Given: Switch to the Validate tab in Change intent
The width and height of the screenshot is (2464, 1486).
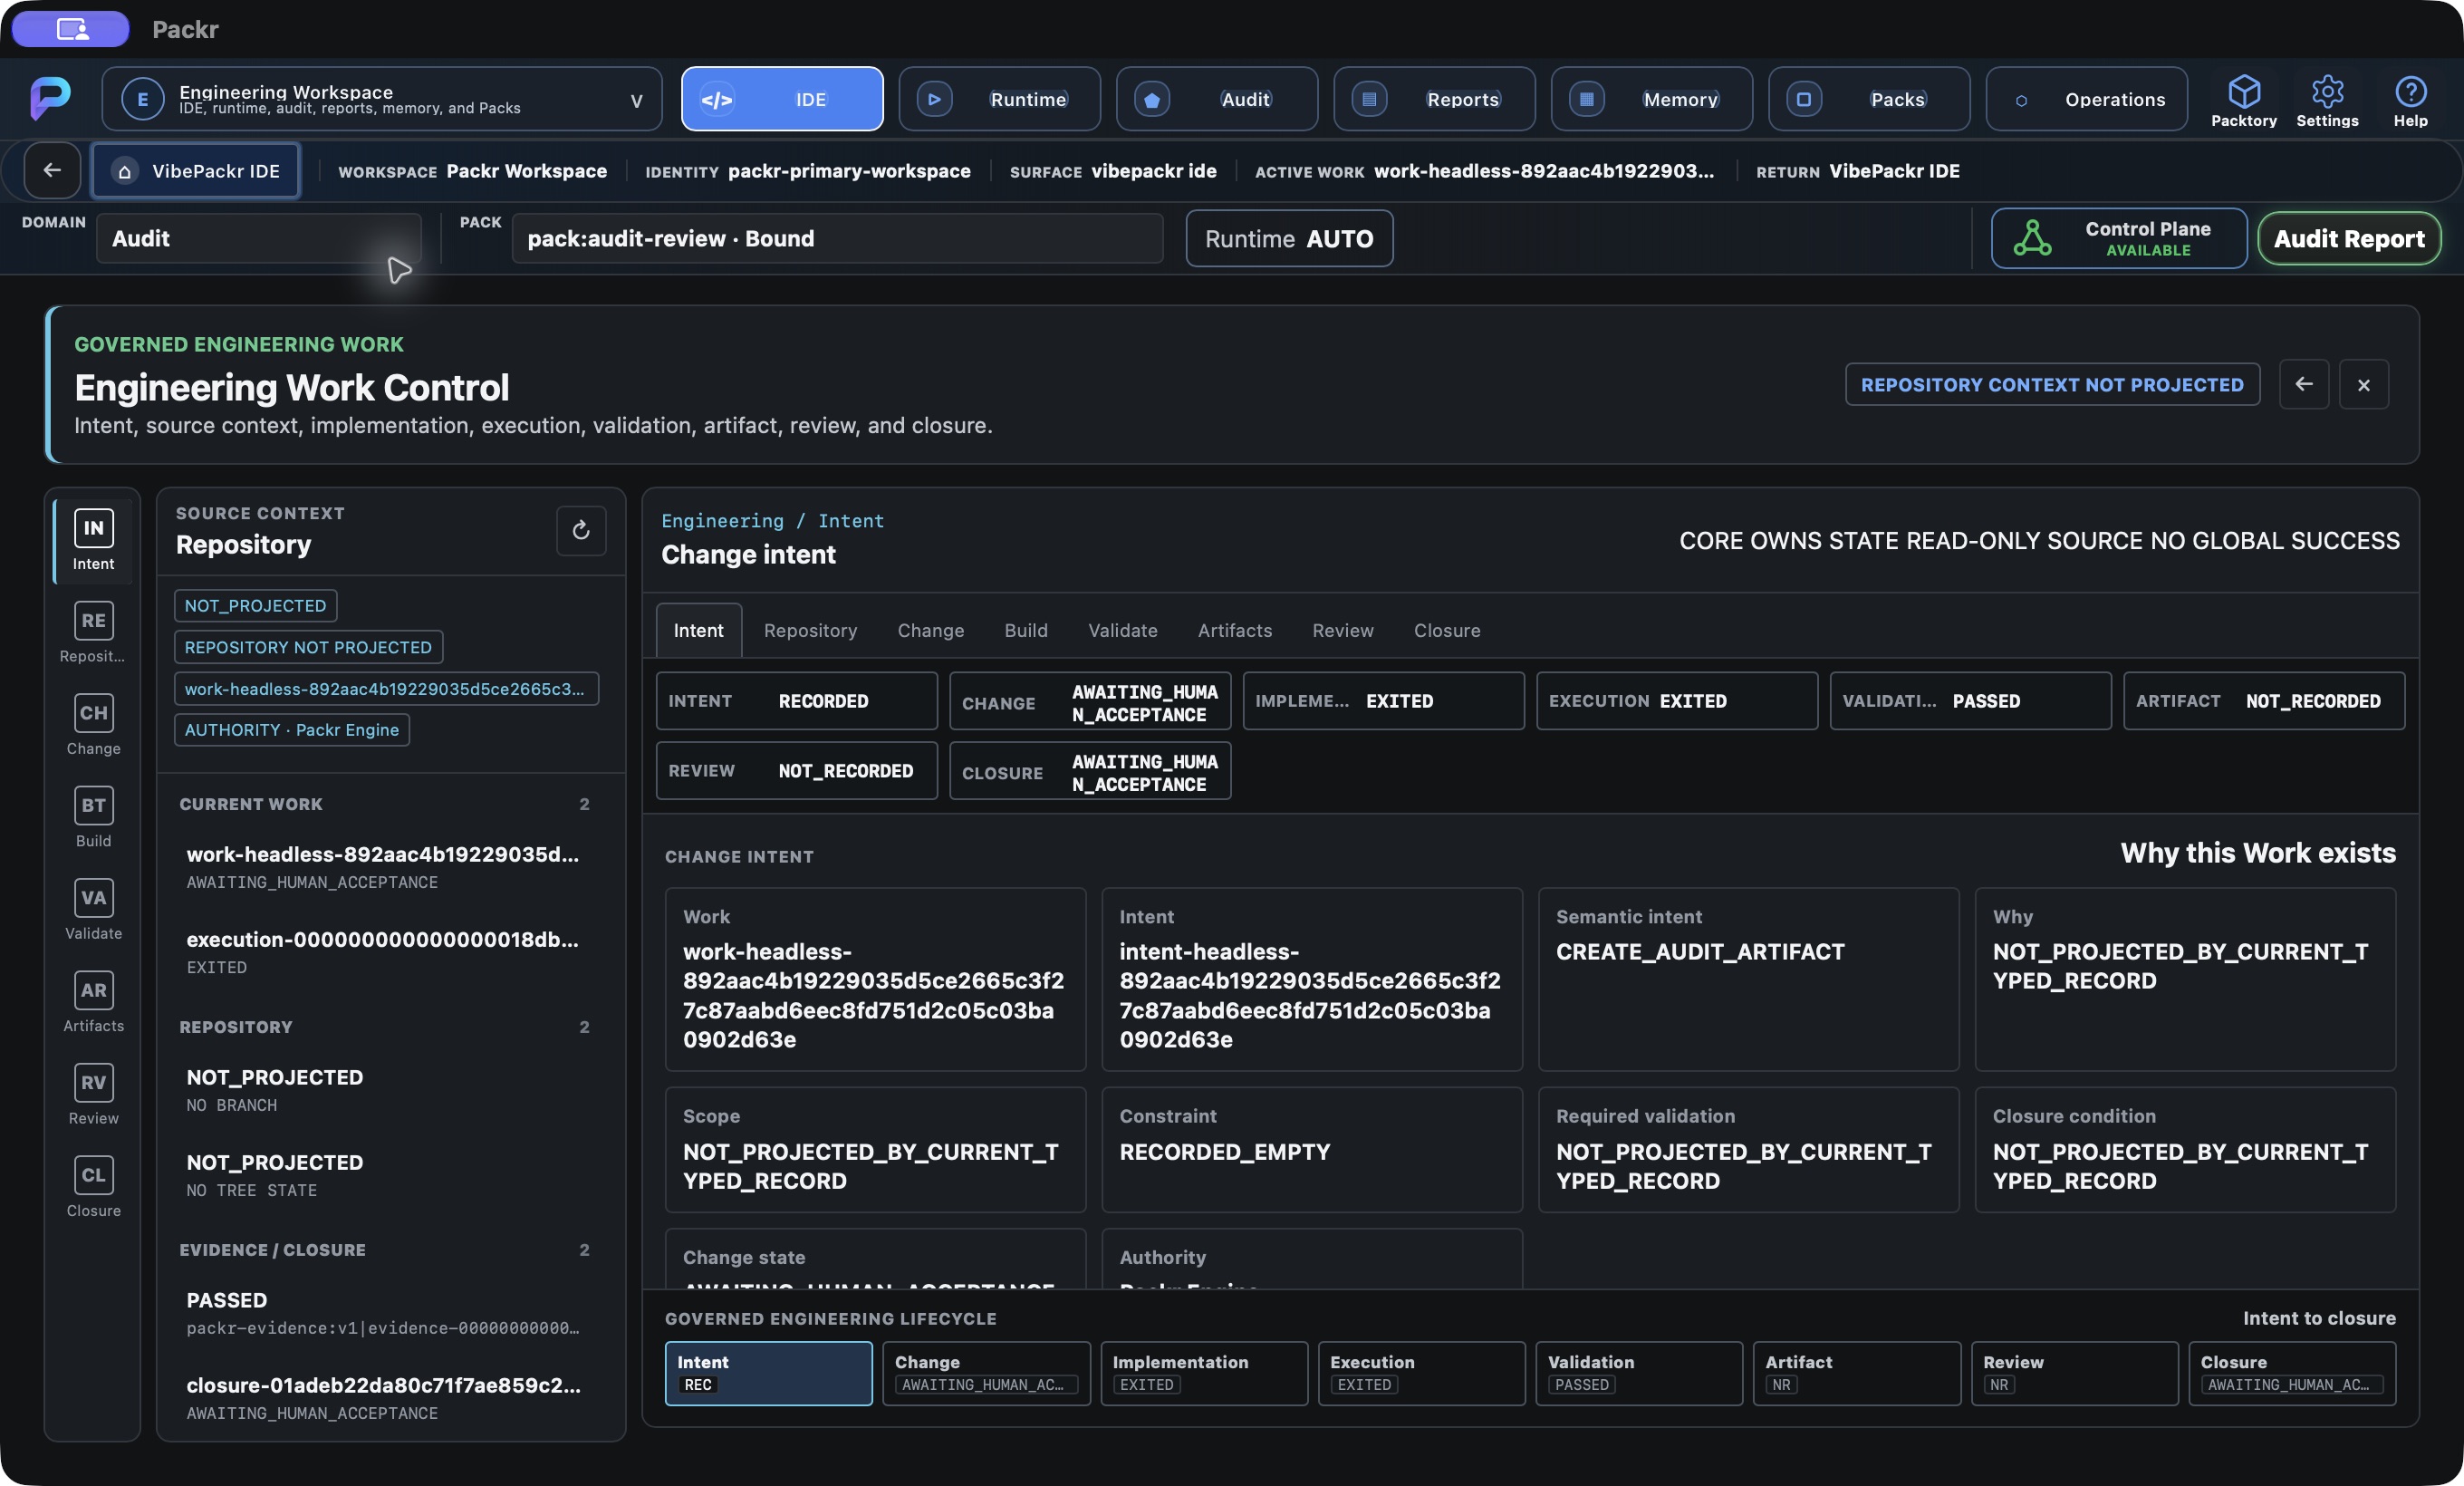Looking at the screenshot, I should (1122, 630).
